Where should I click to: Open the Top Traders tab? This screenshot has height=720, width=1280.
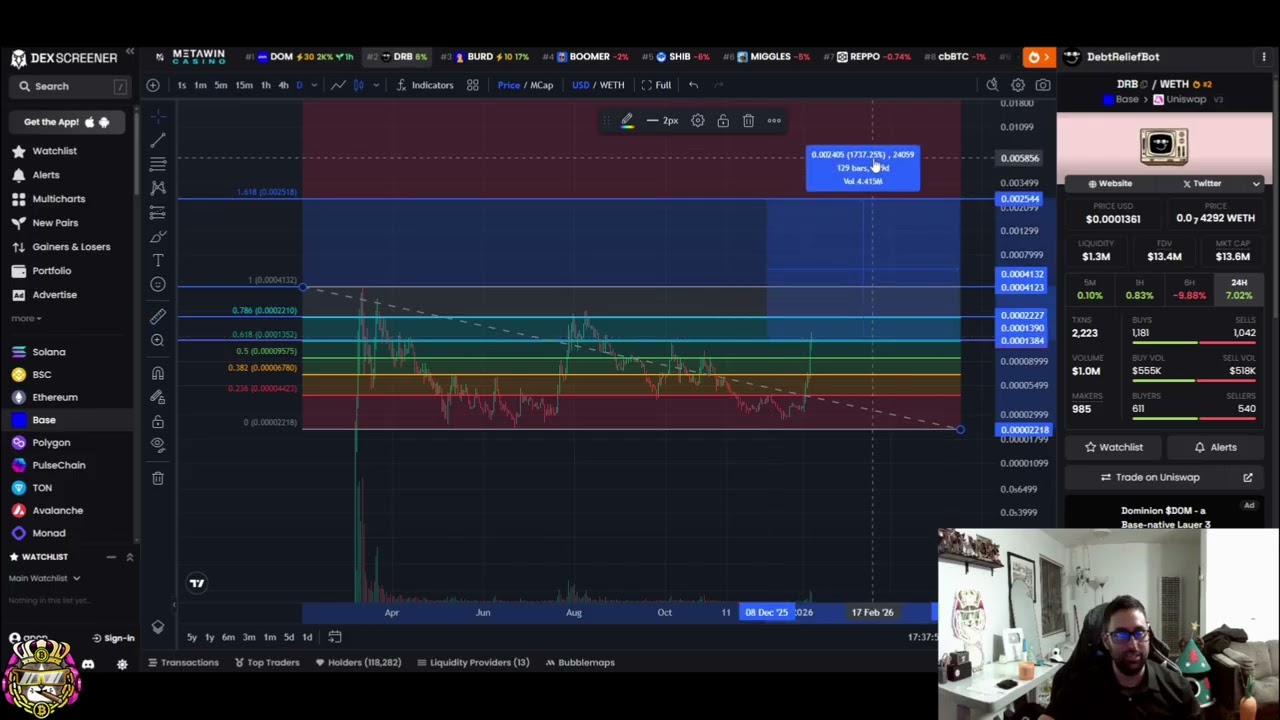pos(267,662)
